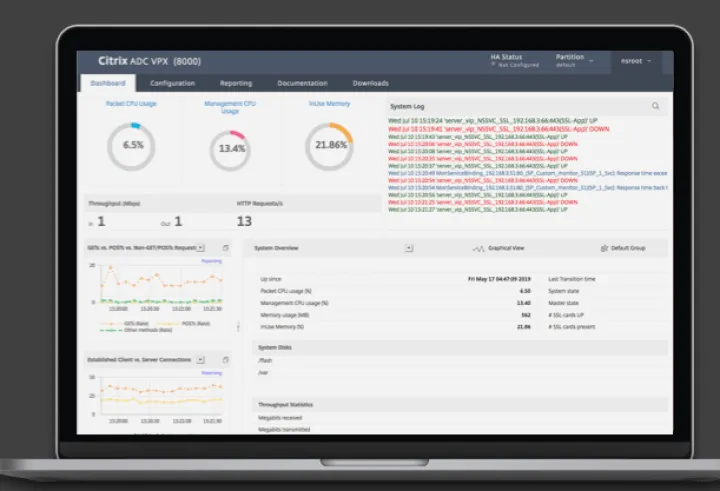Go to the Documentation tab
Screen dimensions: 720x491
pyautogui.click(x=302, y=83)
